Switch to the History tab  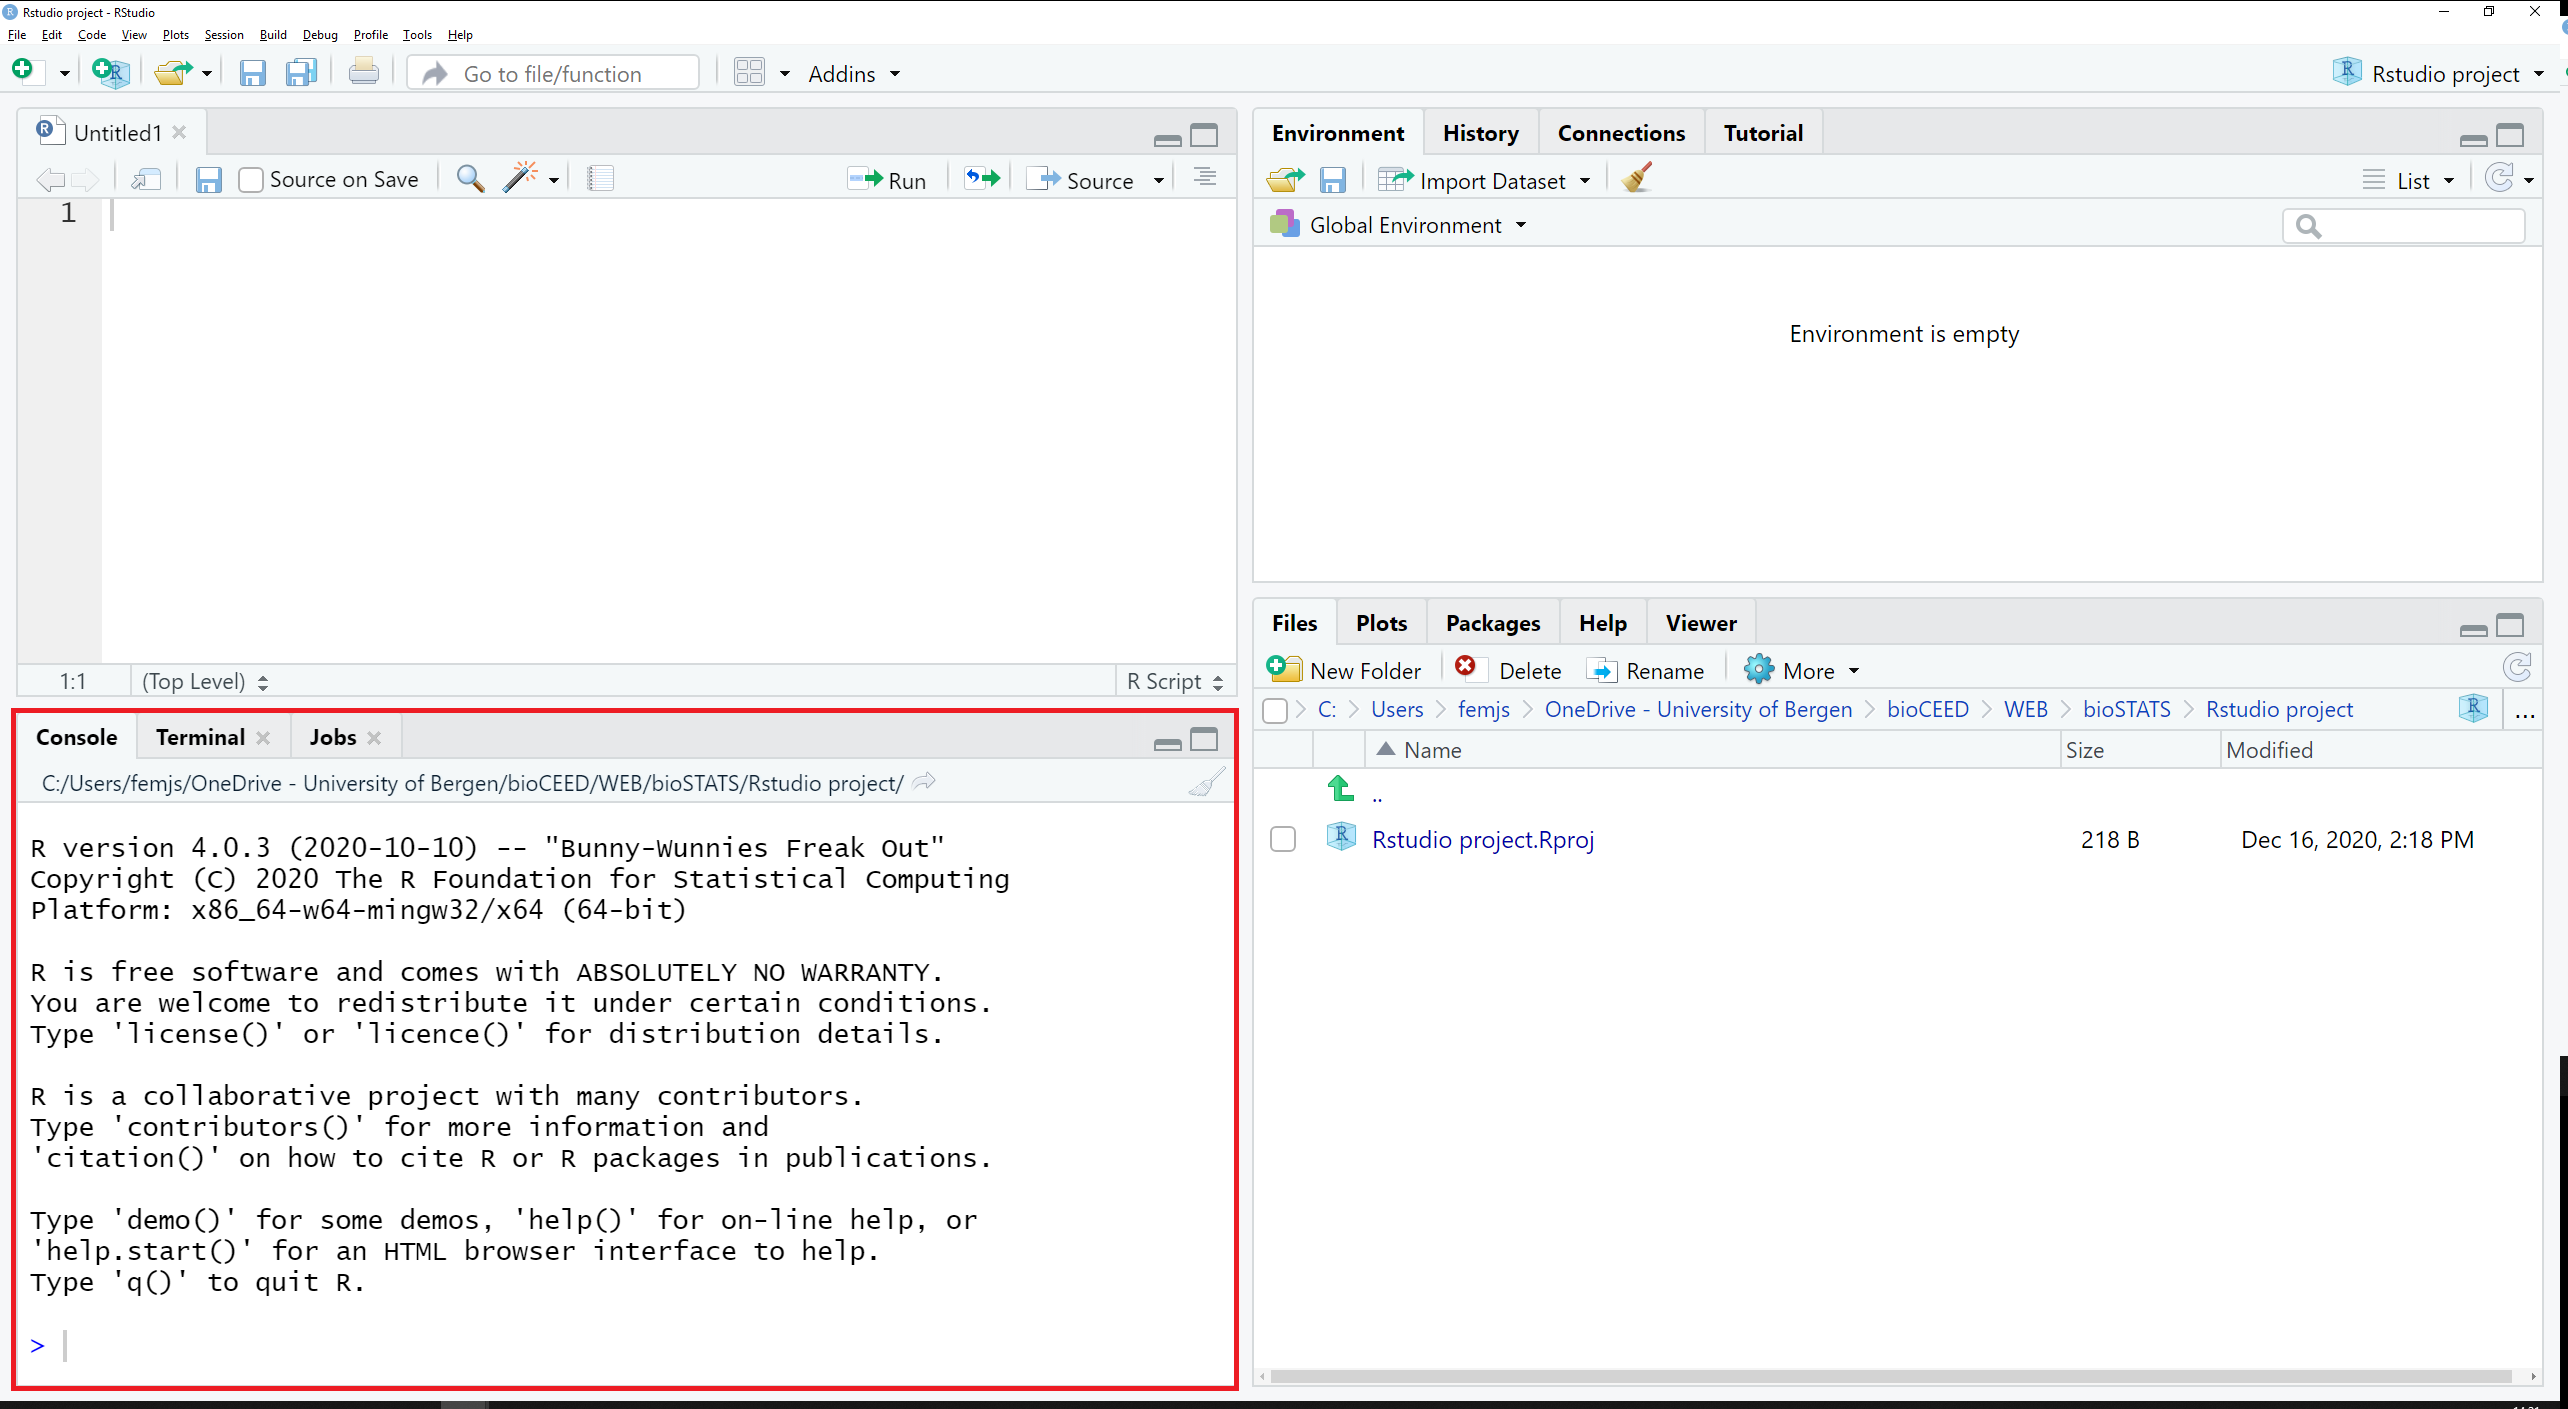pos(1477,132)
